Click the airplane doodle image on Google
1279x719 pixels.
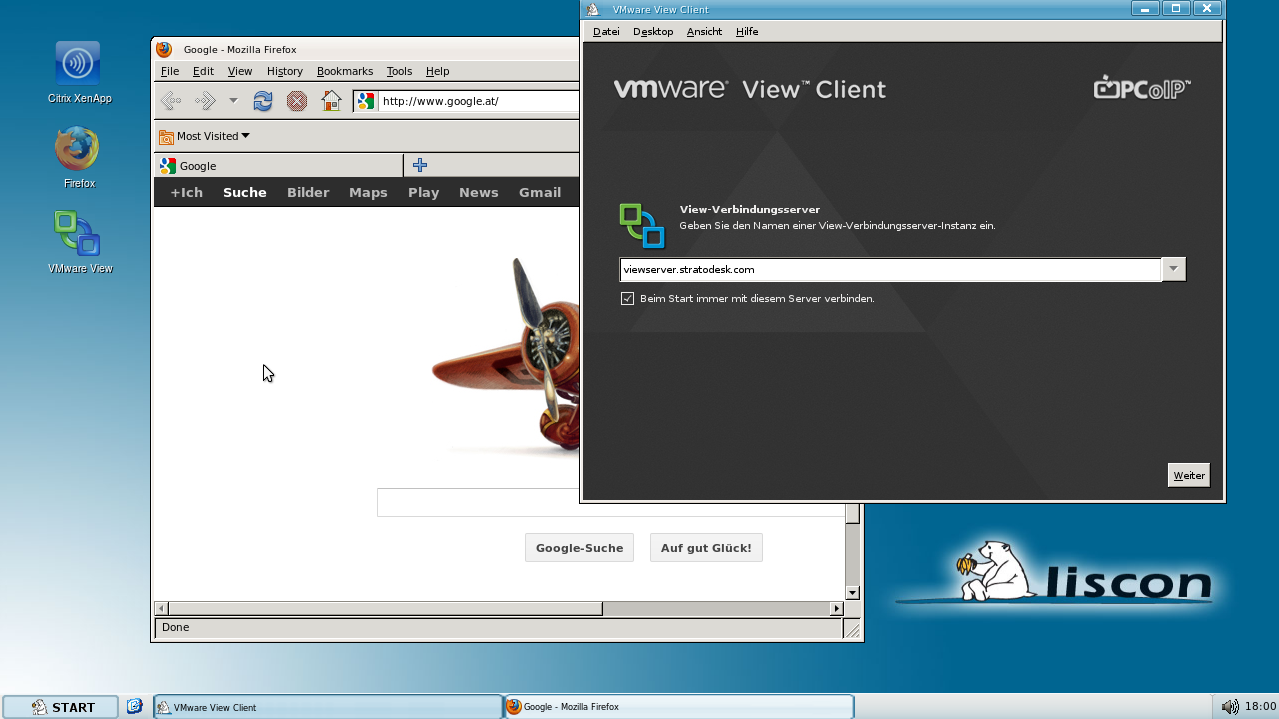[505, 355]
